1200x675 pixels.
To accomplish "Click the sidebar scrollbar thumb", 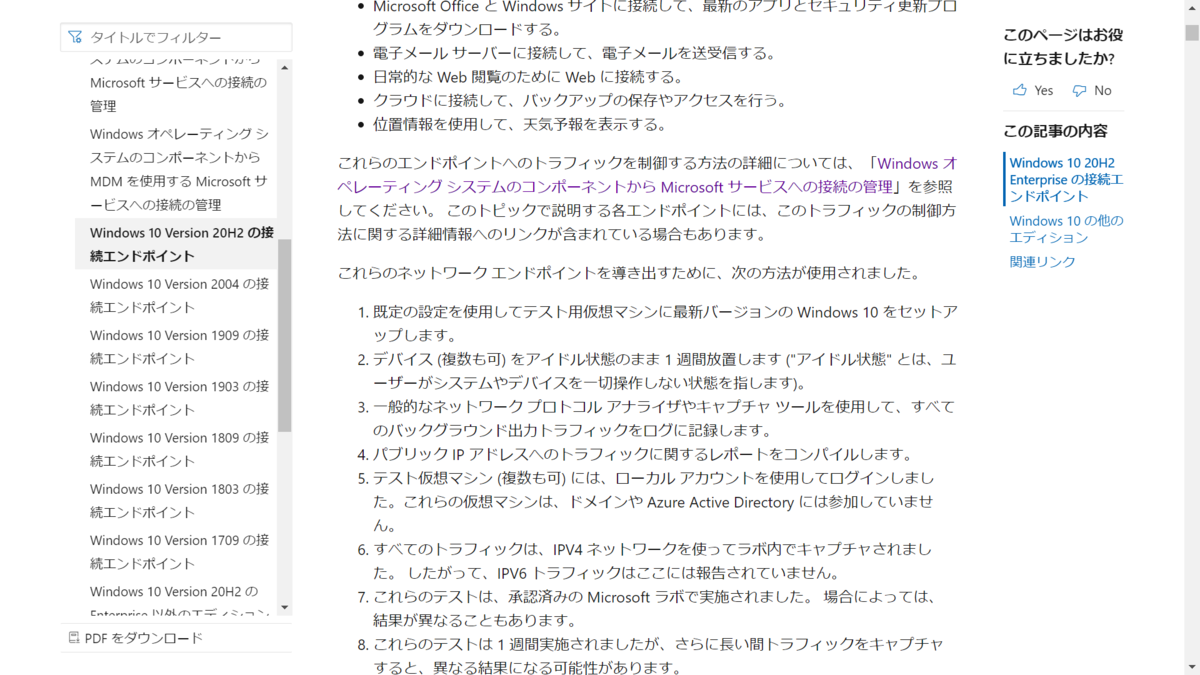I will tap(284, 335).
